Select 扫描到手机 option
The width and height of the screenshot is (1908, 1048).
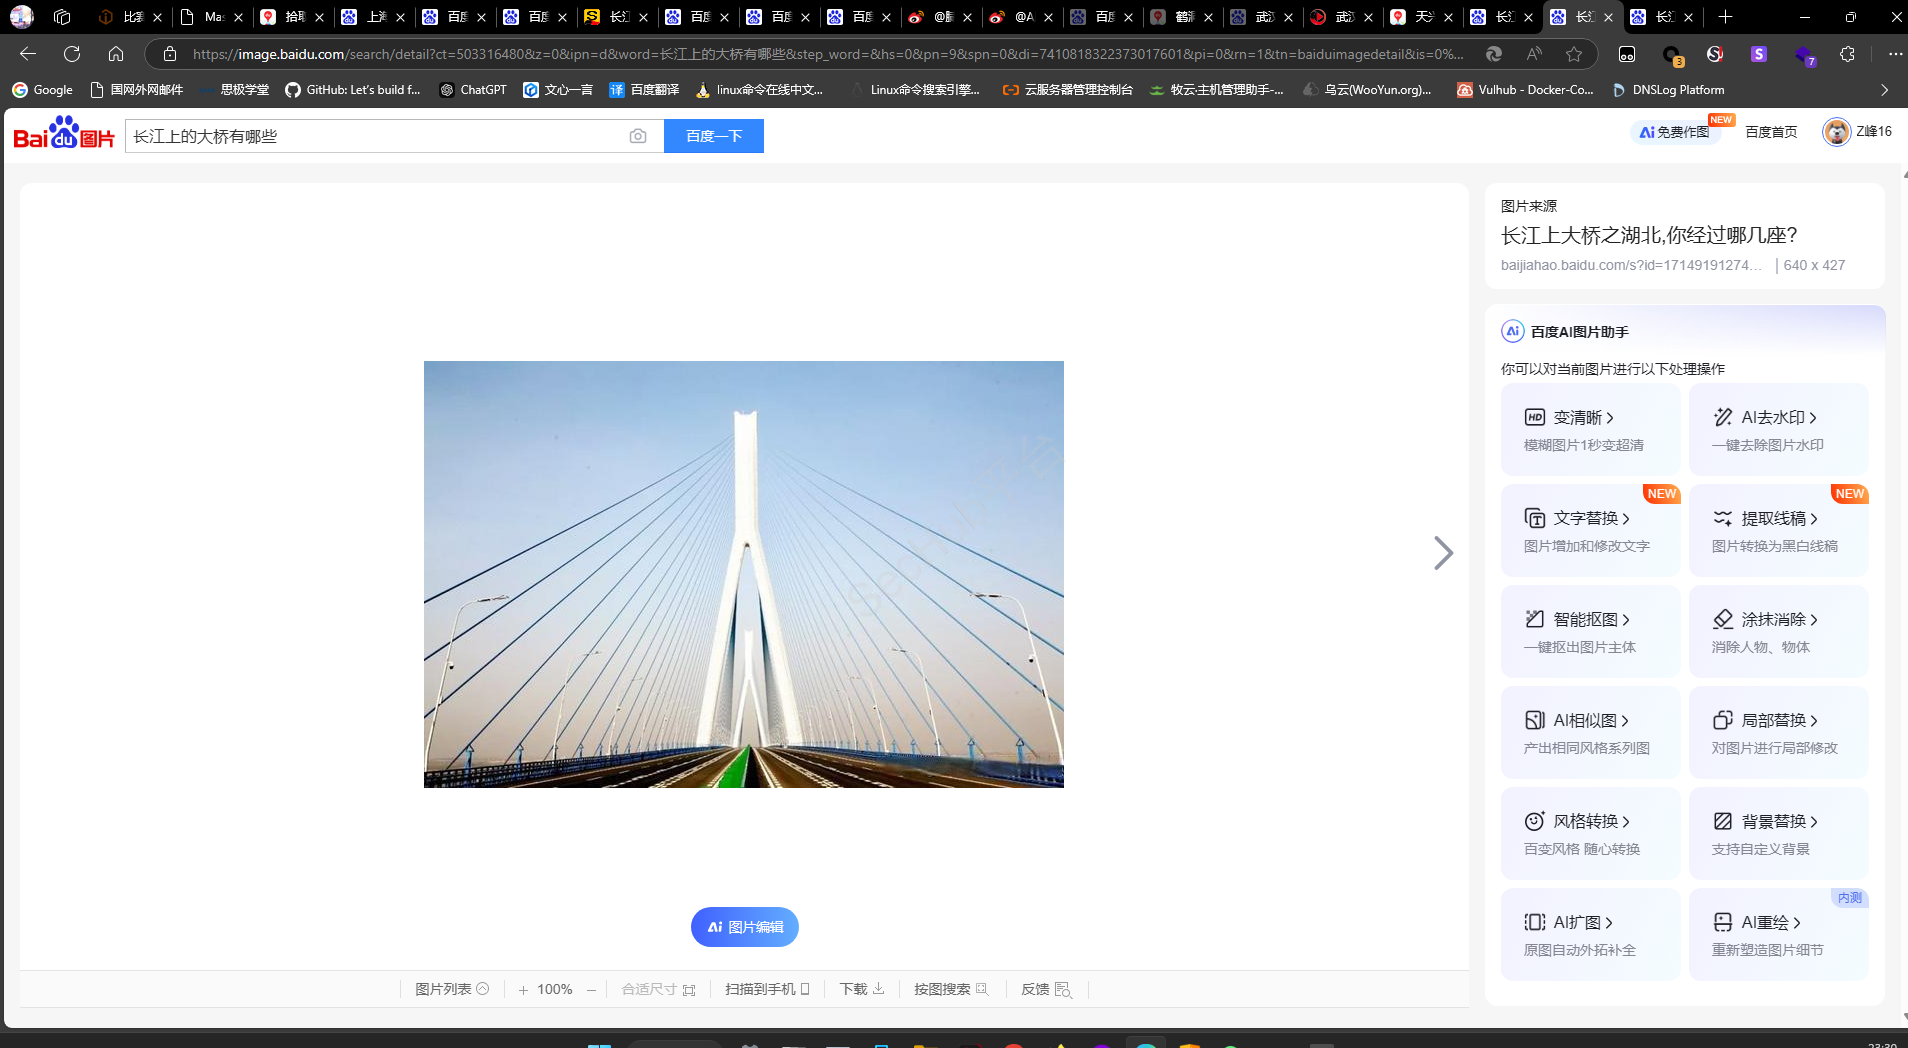click(x=767, y=989)
